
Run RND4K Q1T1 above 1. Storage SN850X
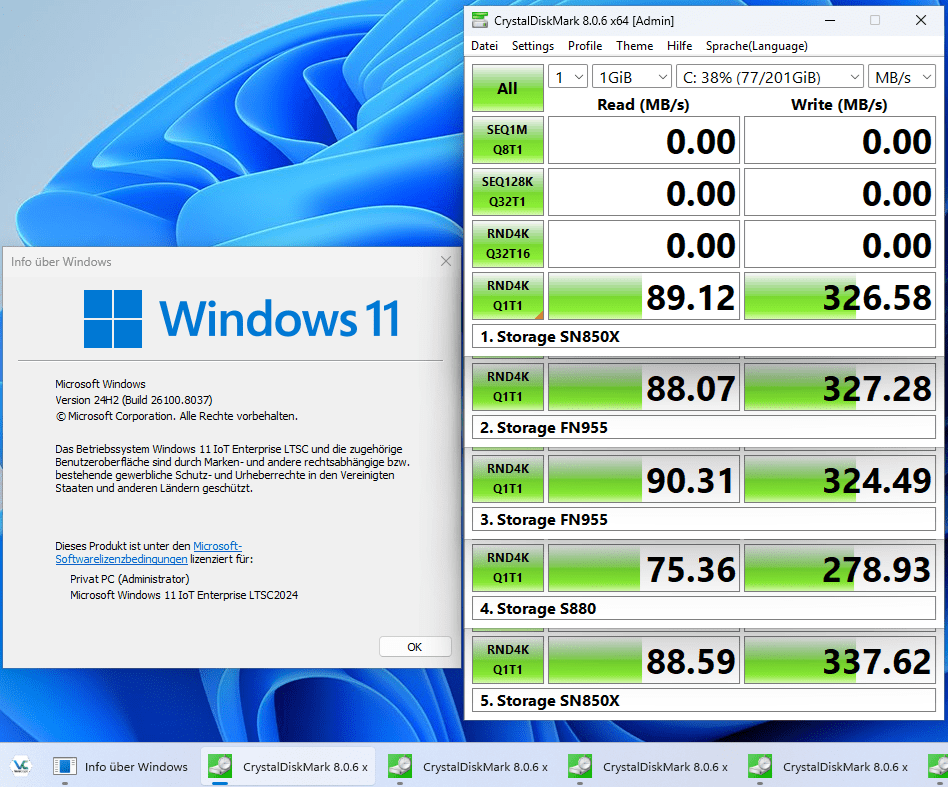507,296
